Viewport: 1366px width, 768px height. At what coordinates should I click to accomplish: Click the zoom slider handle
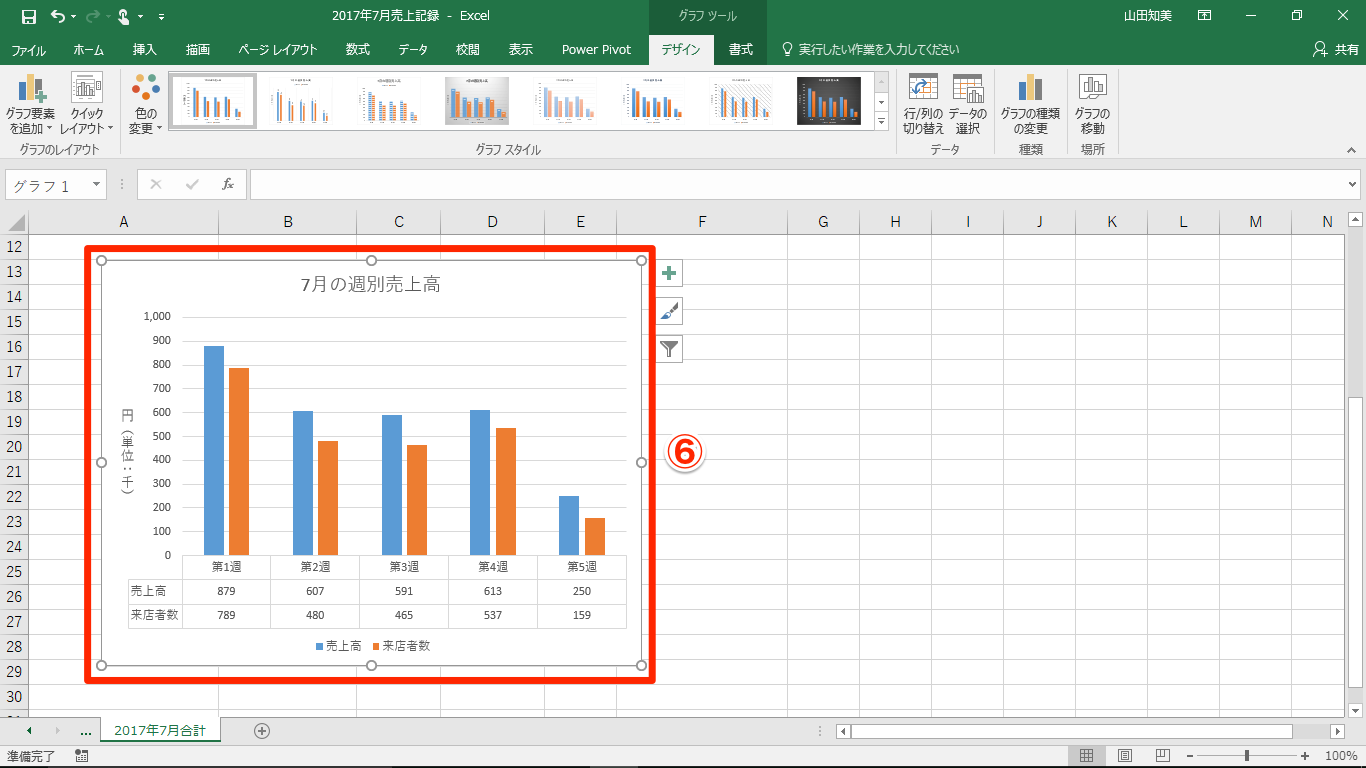[x=1246, y=756]
